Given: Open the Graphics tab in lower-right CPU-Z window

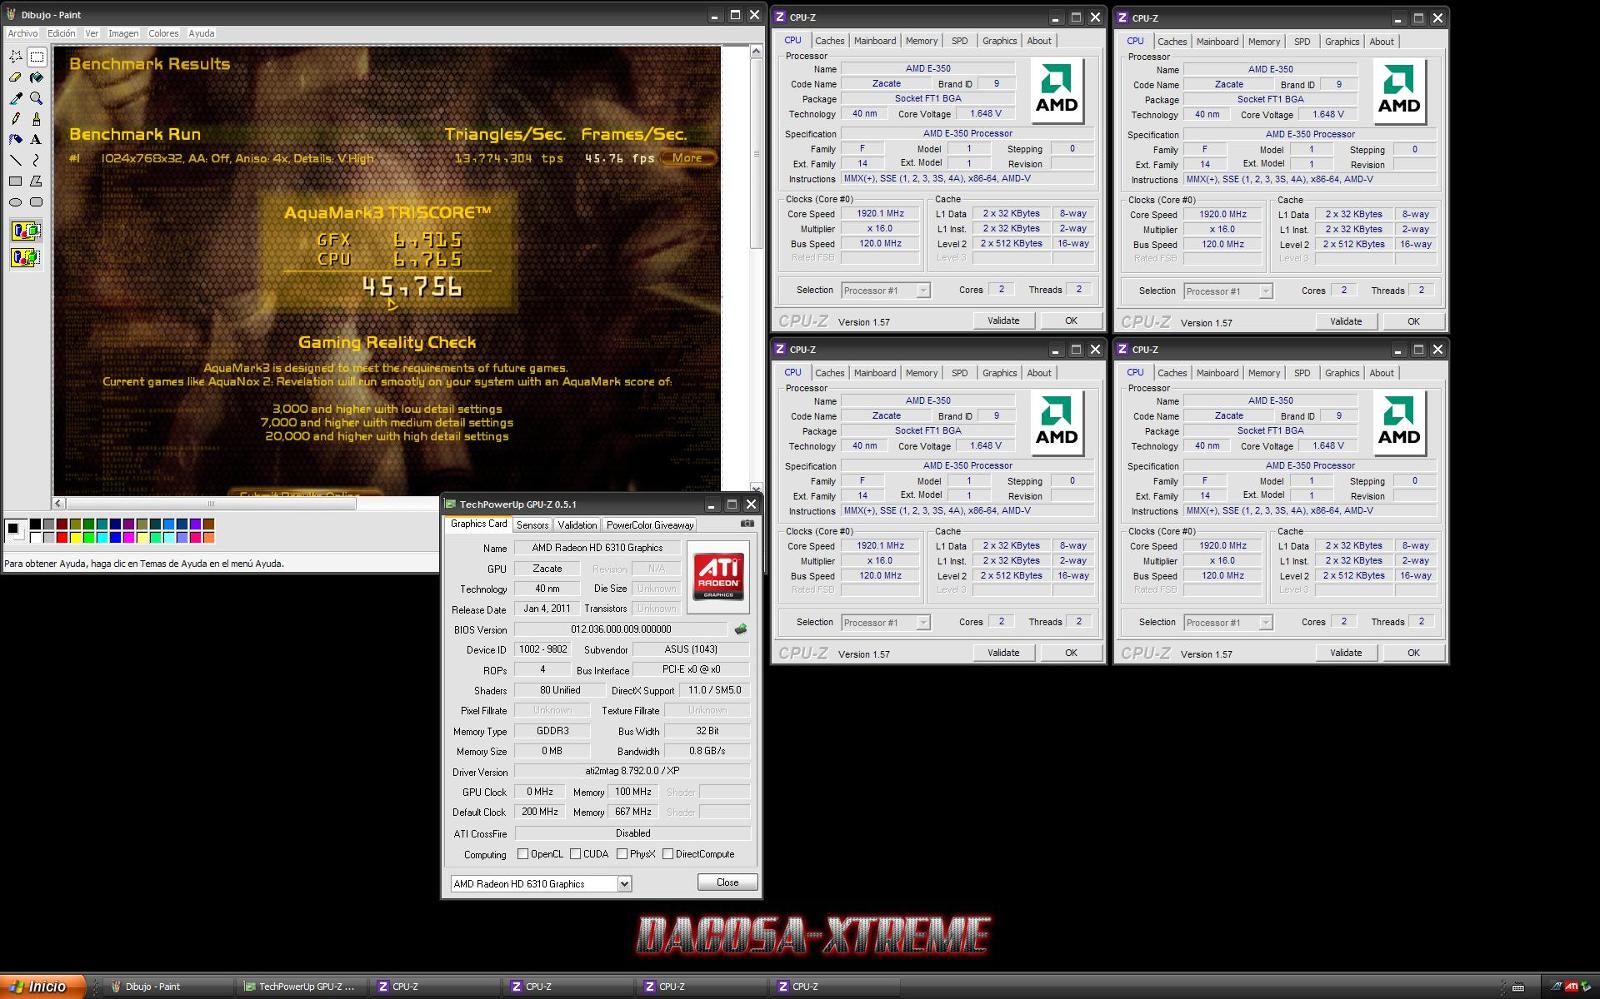Looking at the screenshot, I should pyautogui.click(x=1342, y=373).
